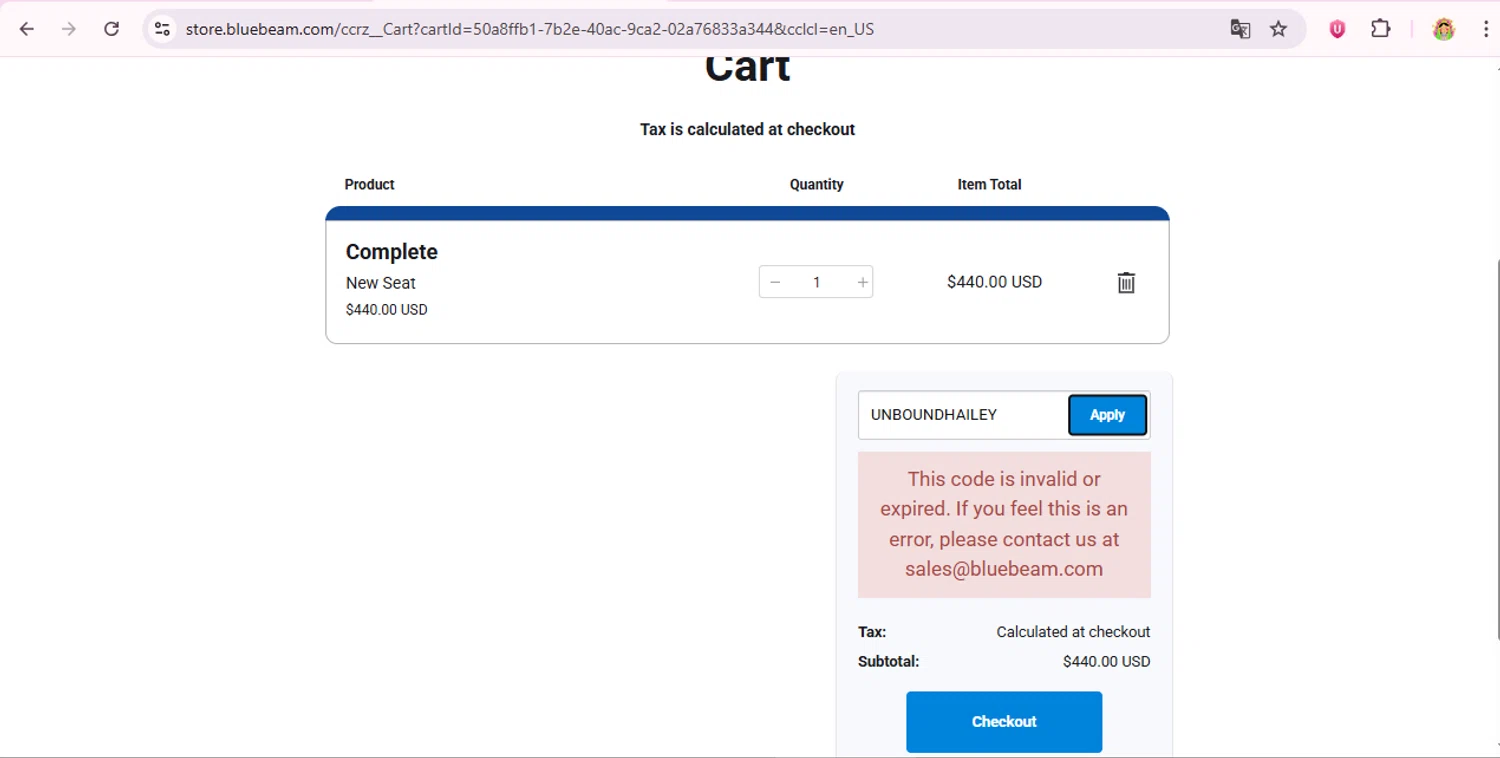Open the uBlock shield extension icon
Screen dimensions: 1500x758
click(x=1337, y=29)
